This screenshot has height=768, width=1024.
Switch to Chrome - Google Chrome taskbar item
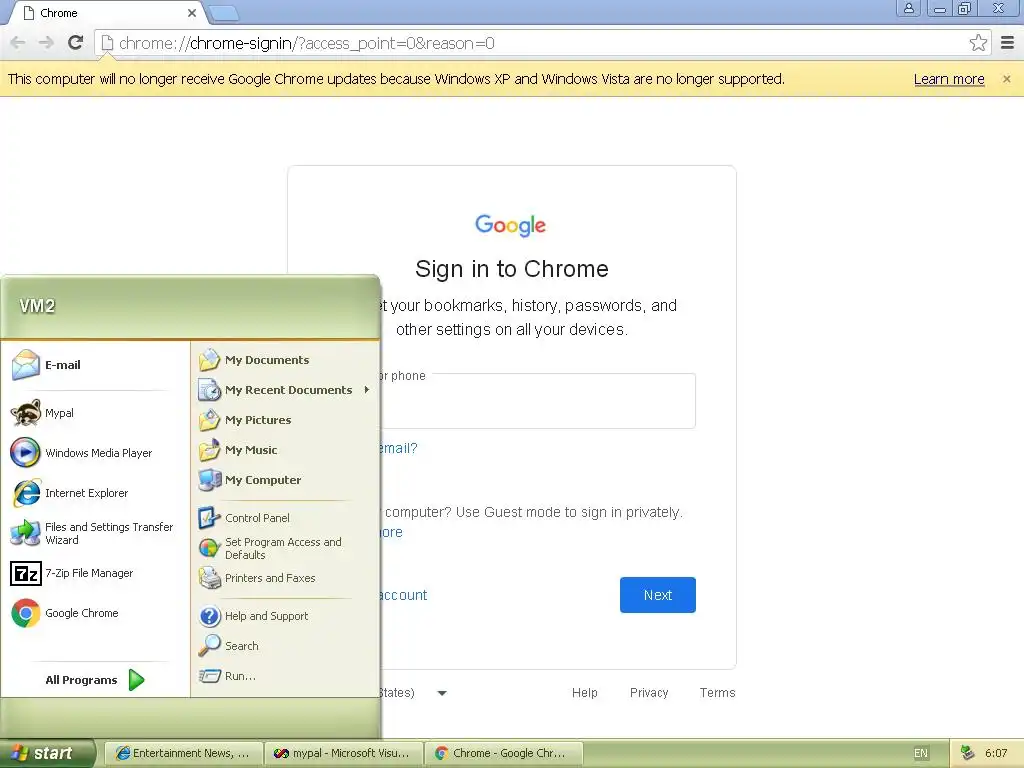click(504, 754)
